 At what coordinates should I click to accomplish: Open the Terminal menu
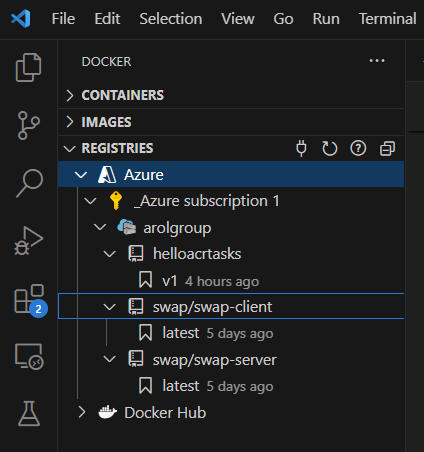[x=388, y=19]
